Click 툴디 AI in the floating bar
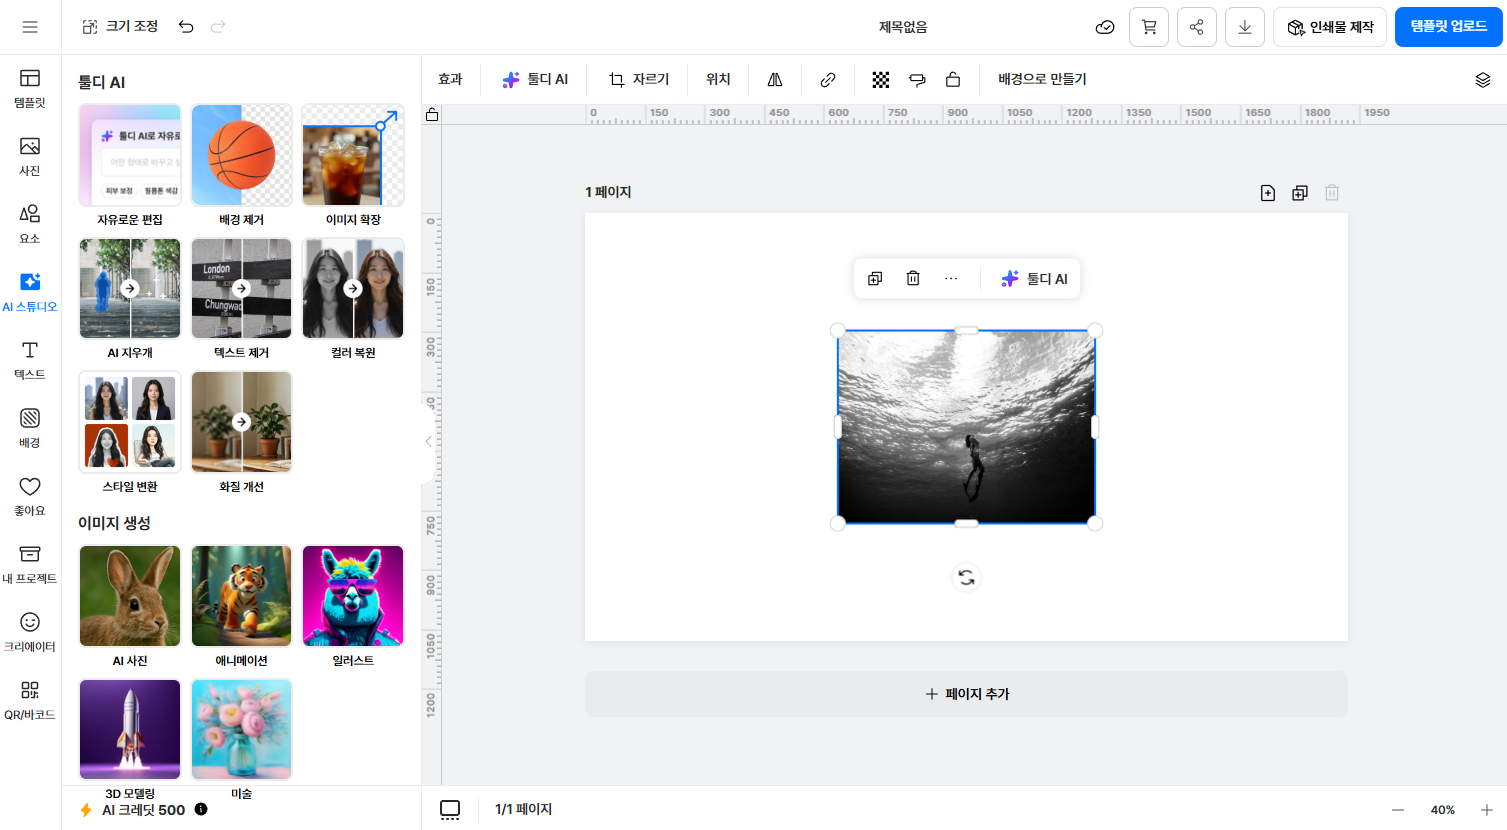Screen dimensions: 1507x830 (1035, 279)
